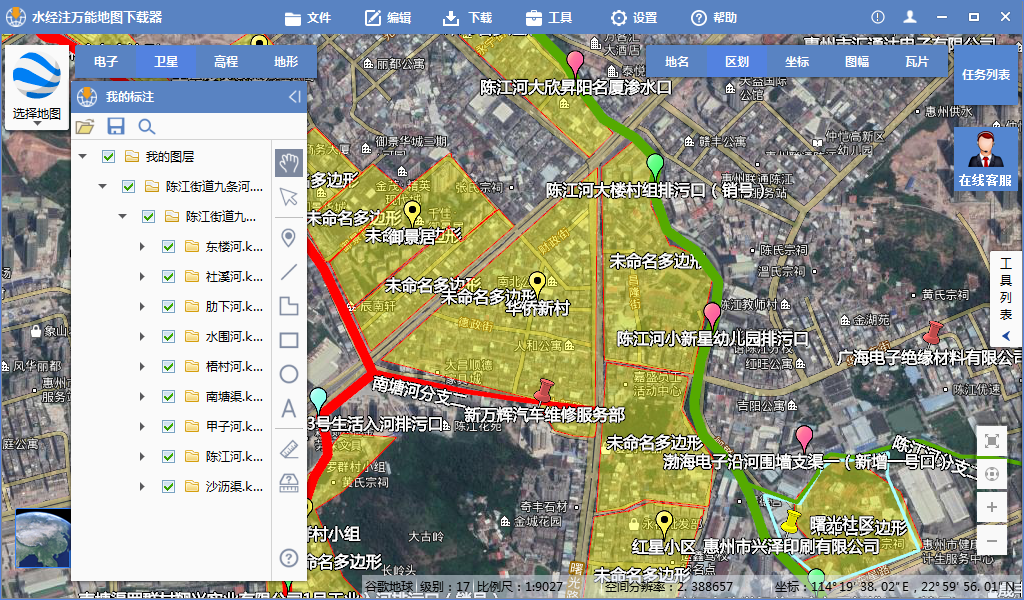Select the rectangle drawing tool

288,340
